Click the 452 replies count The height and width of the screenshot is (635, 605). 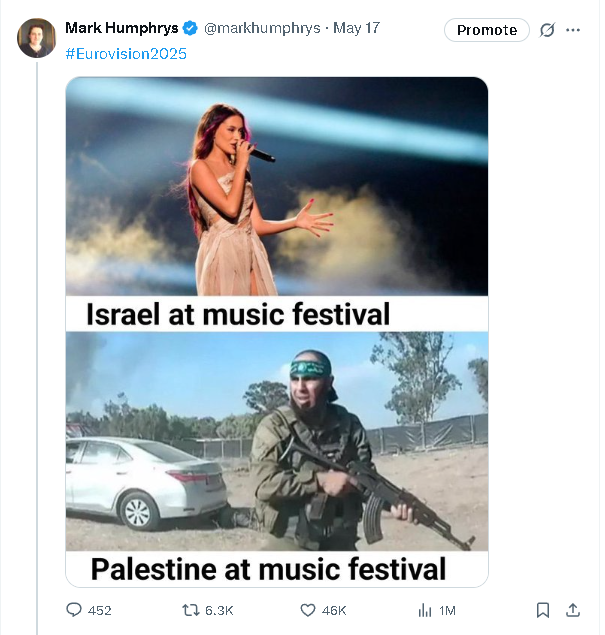tap(100, 610)
